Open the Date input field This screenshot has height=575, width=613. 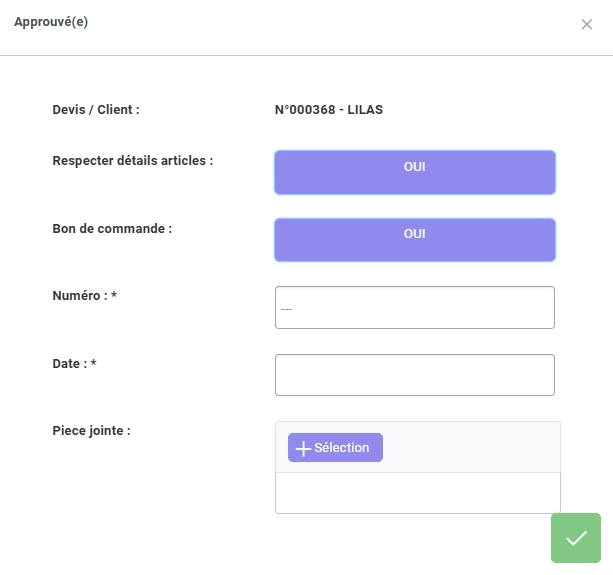pos(414,375)
